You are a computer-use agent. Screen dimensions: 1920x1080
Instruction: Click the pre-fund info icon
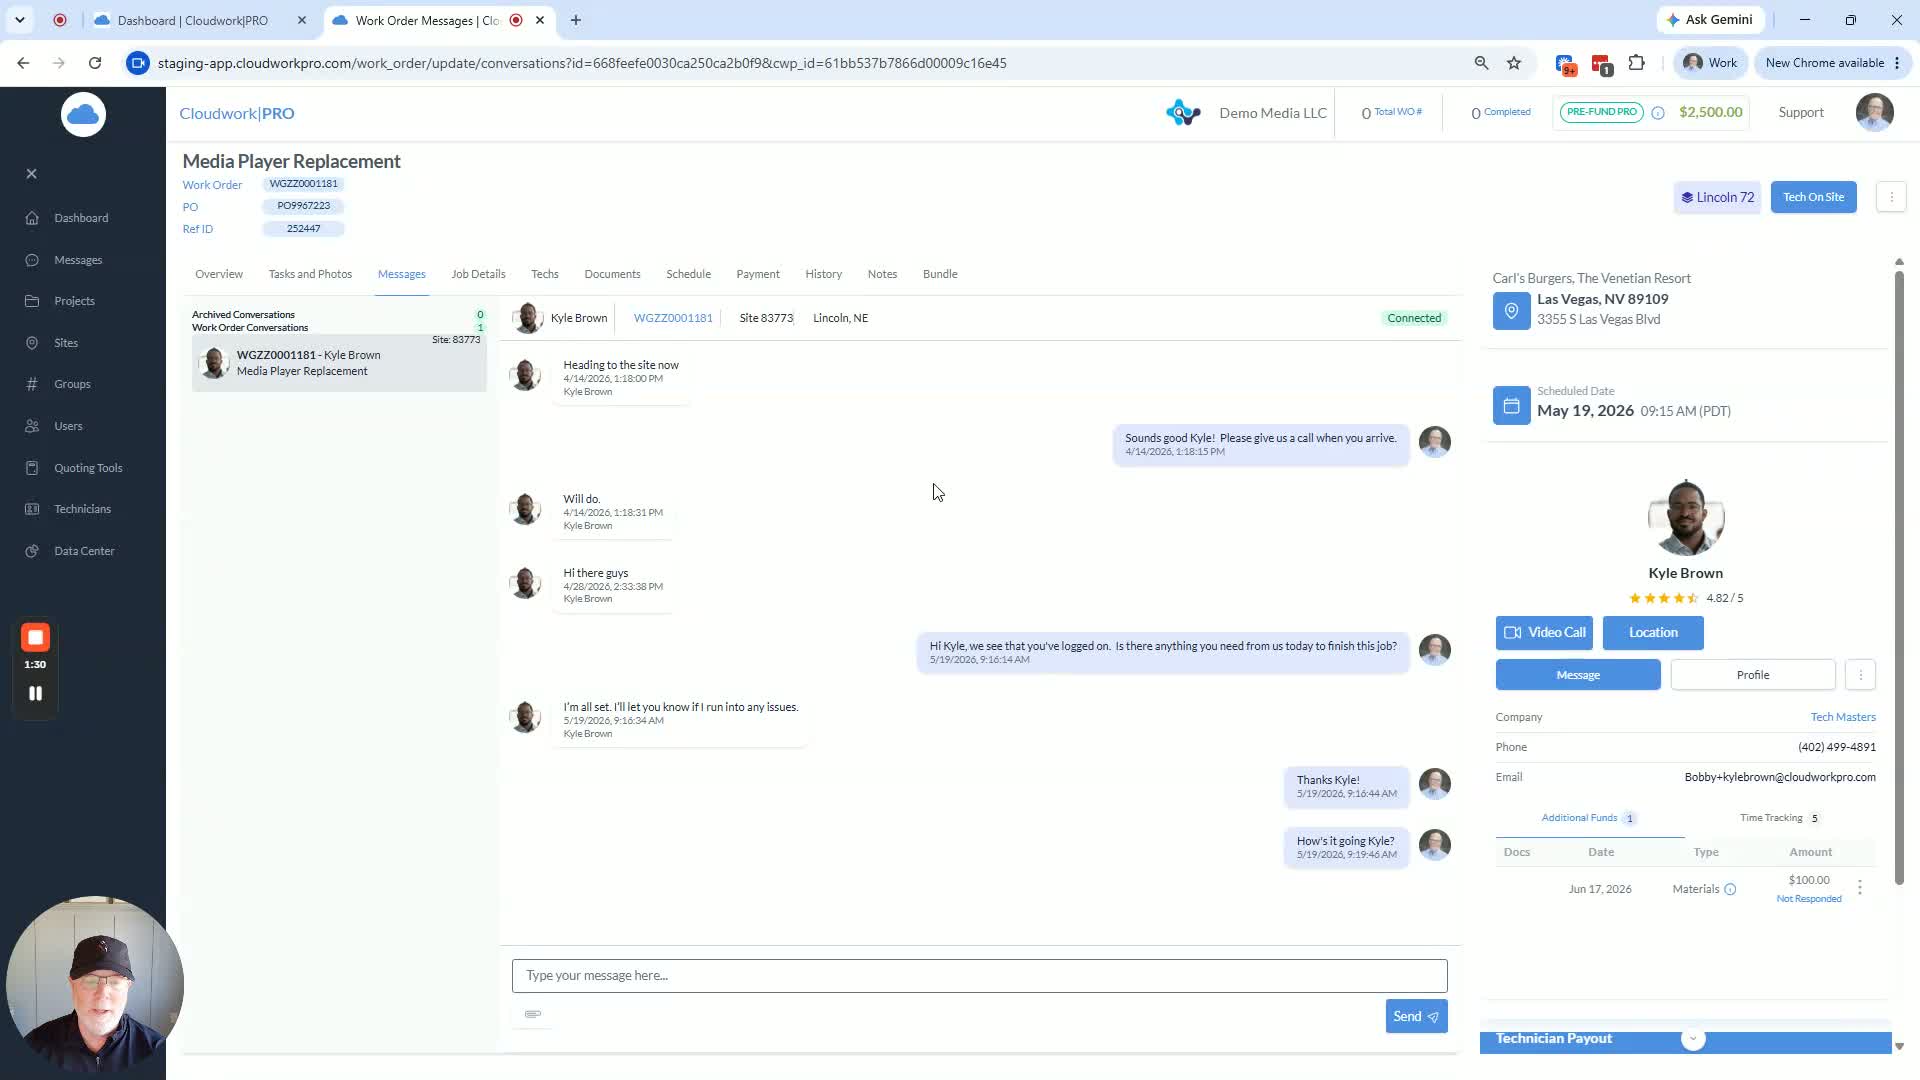coord(1658,113)
